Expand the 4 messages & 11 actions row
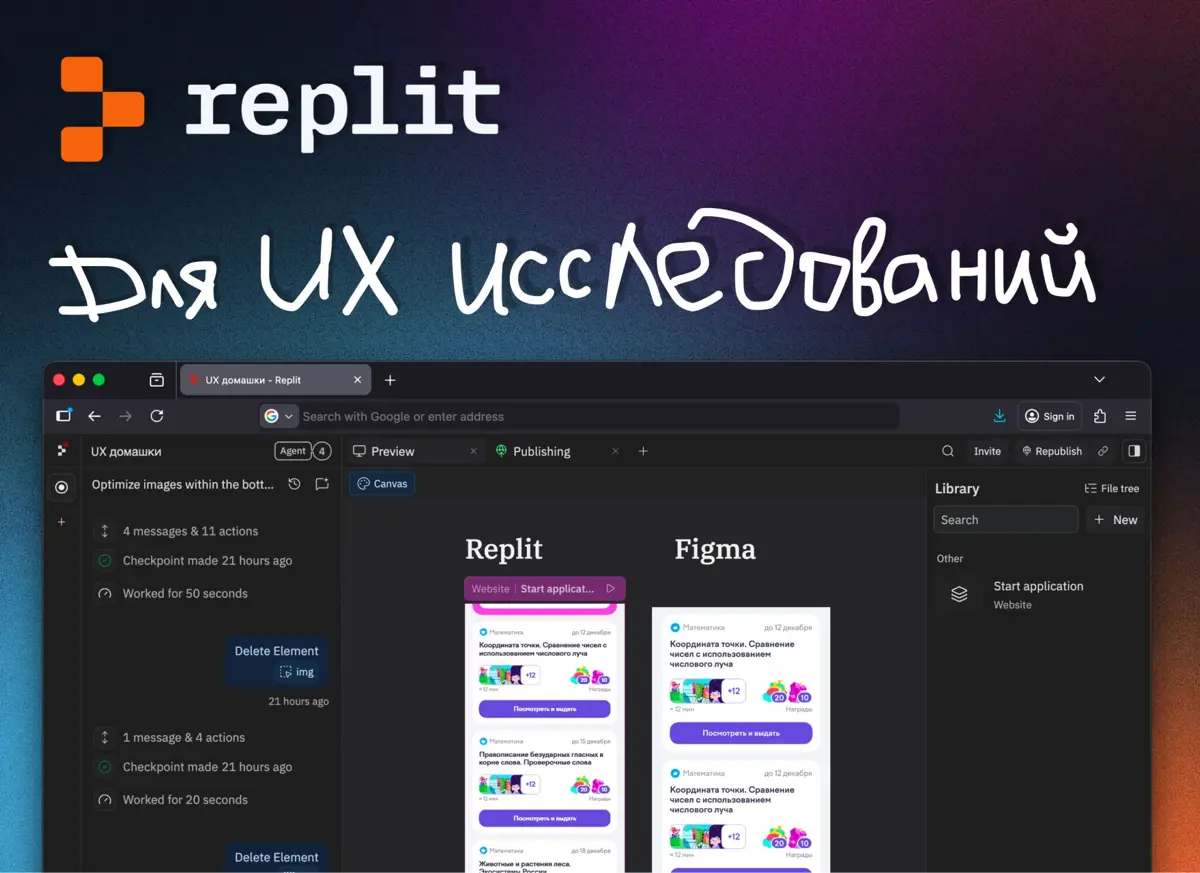The height and width of the screenshot is (873, 1200). pos(190,531)
